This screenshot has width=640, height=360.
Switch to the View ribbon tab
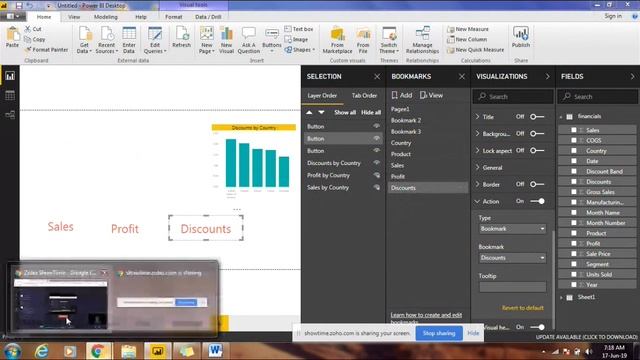[x=74, y=17]
